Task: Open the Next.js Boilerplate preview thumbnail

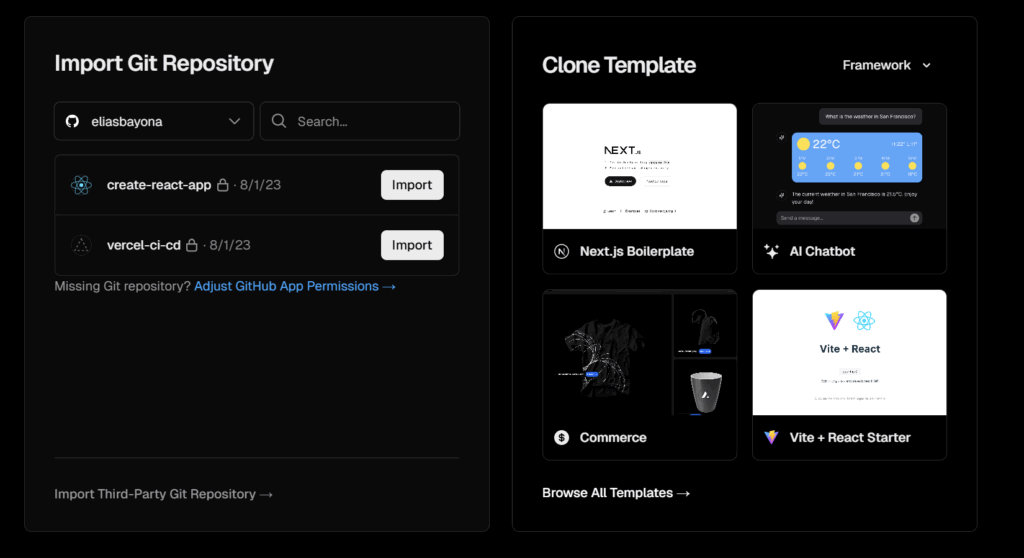Action: click(x=639, y=167)
